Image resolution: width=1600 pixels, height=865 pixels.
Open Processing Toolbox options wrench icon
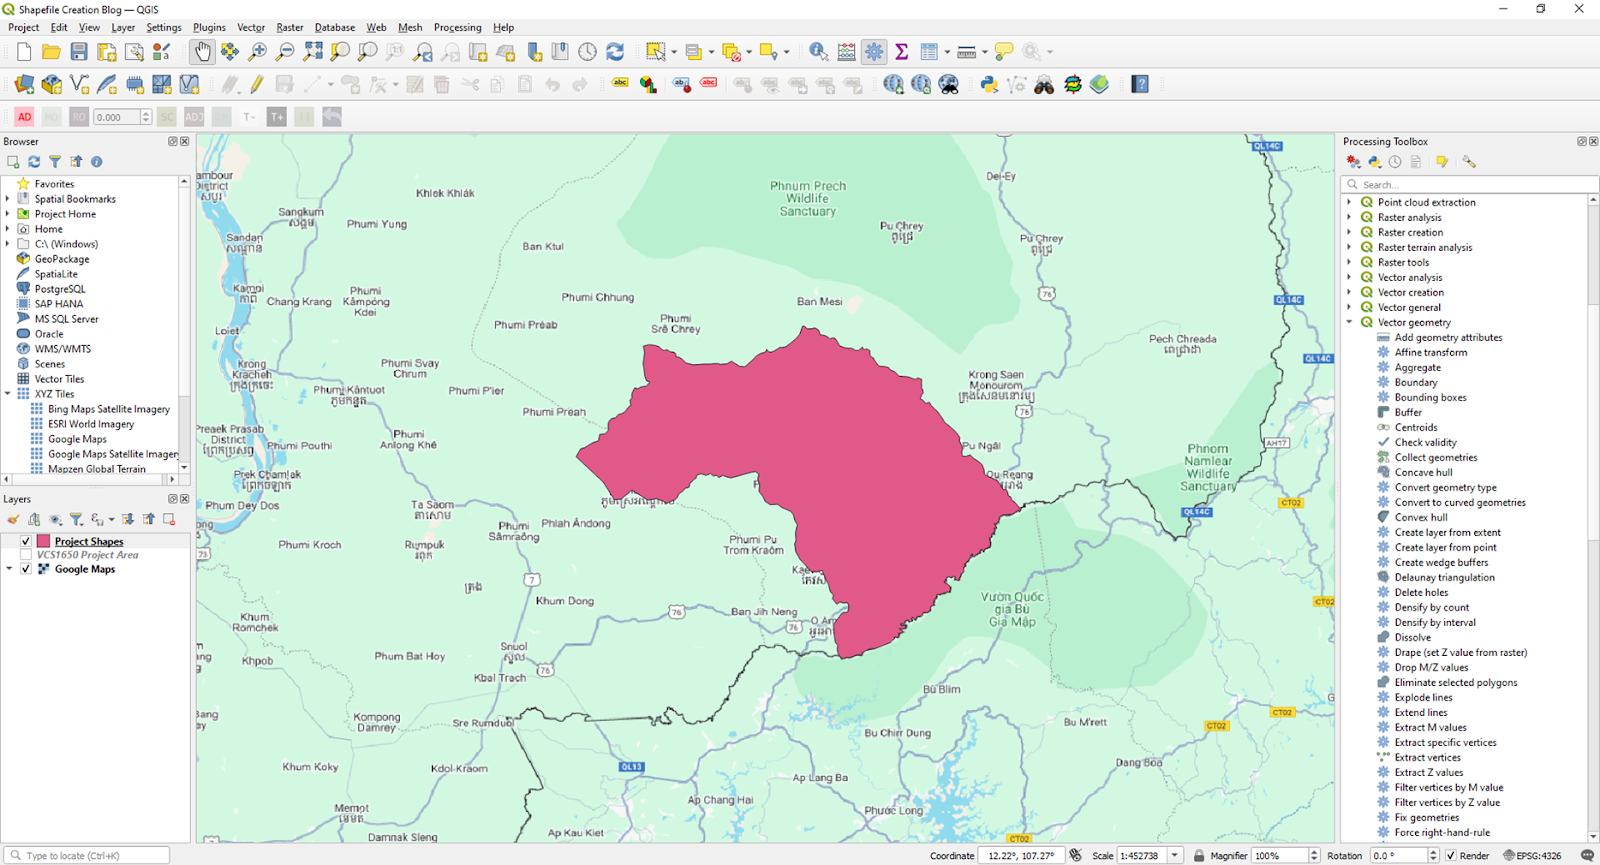[1468, 162]
